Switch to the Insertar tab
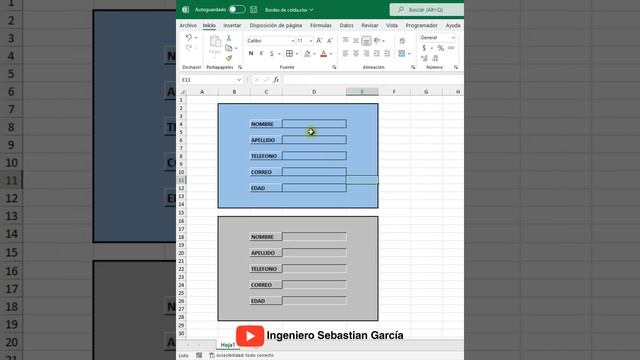This screenshot has width=640, height=360. pos(232,25)
